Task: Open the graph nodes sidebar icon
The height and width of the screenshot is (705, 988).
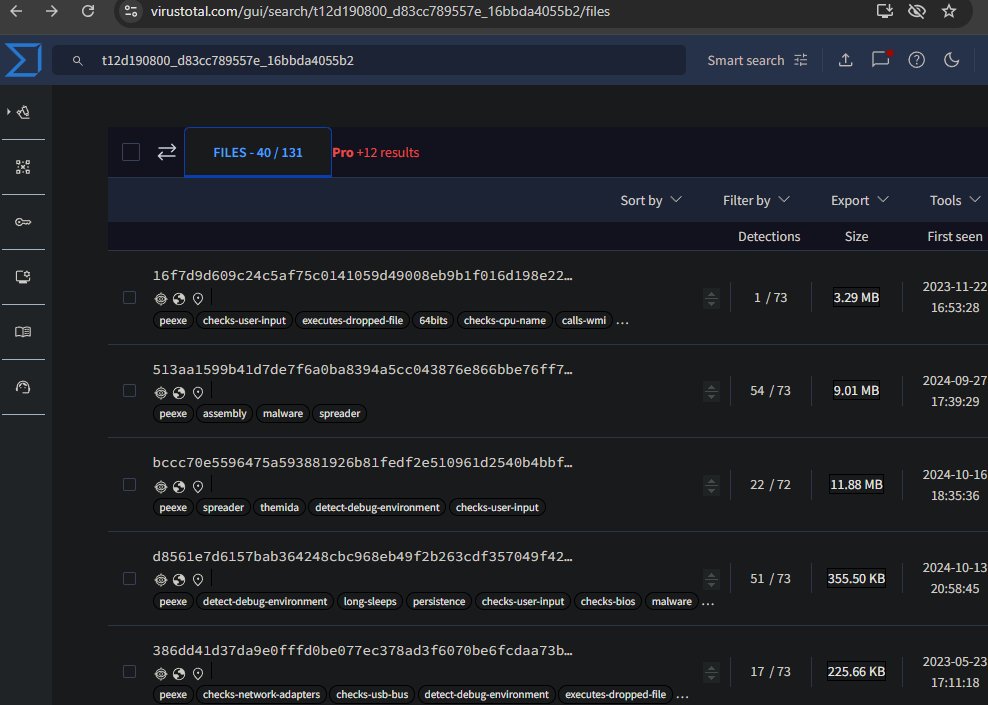Action: click(23, 167)
